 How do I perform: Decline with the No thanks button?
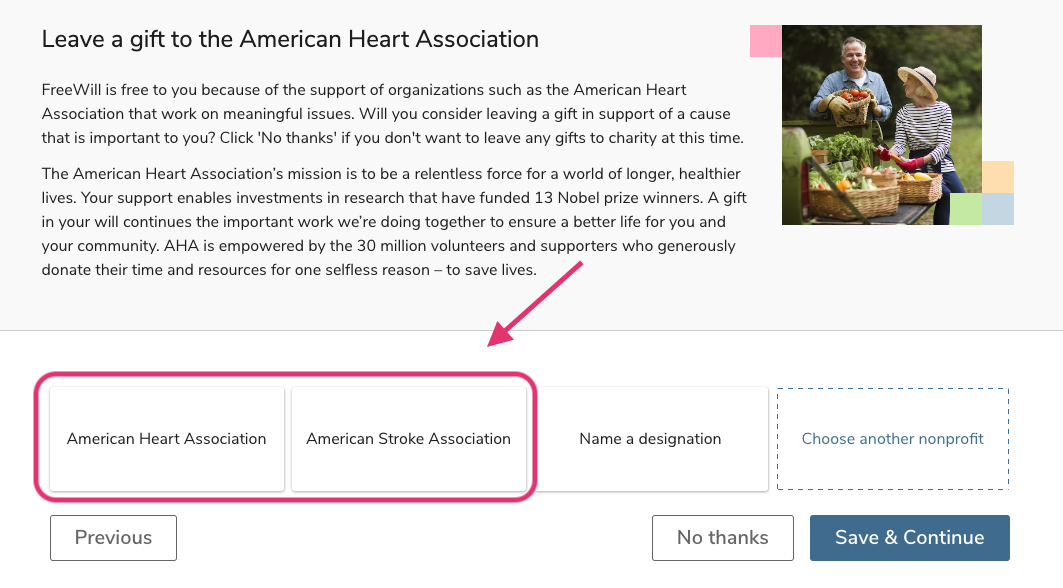tap(722, 538)
